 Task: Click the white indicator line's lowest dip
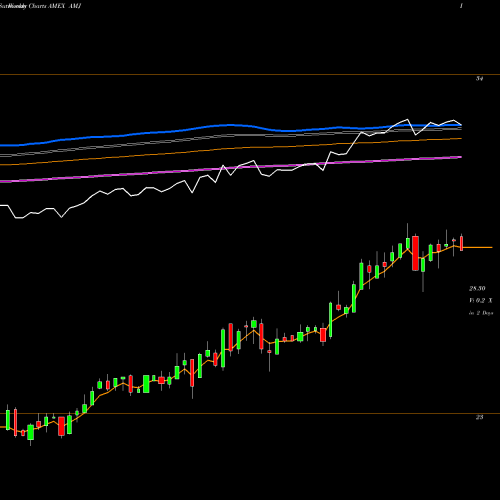[19, 218]
